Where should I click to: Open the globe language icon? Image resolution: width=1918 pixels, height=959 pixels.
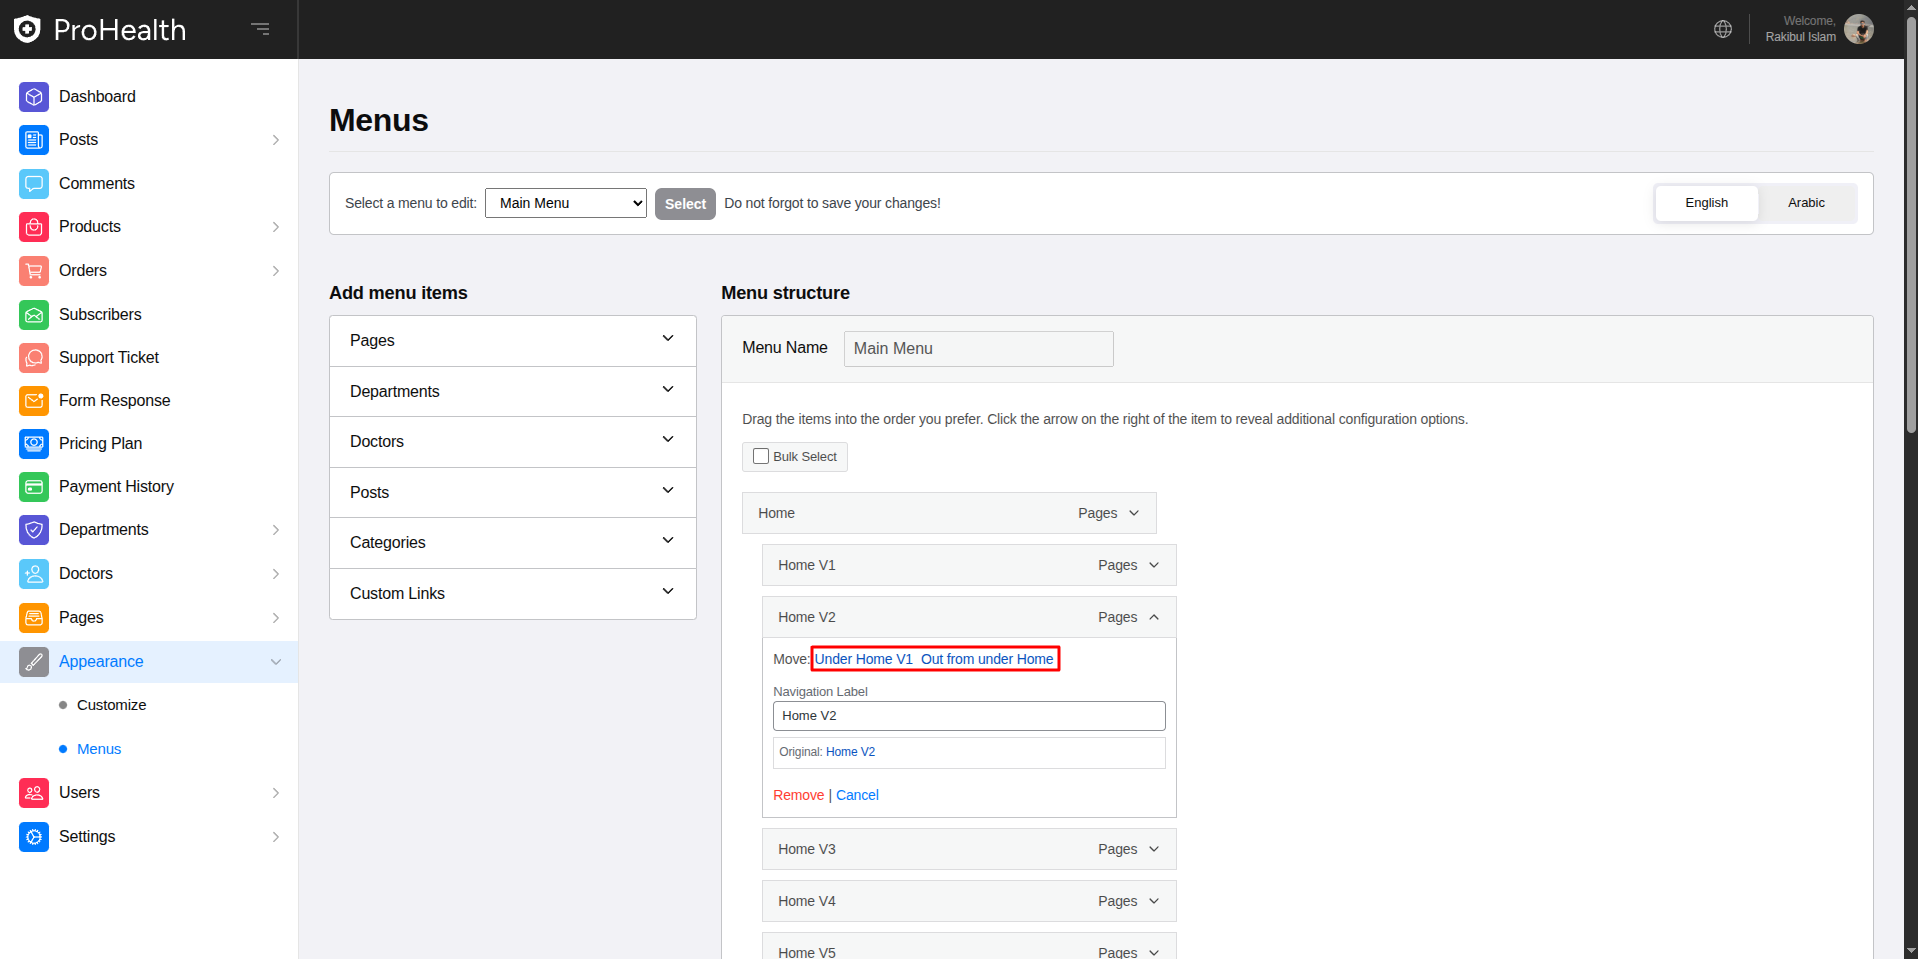[x=1723, y=29]
